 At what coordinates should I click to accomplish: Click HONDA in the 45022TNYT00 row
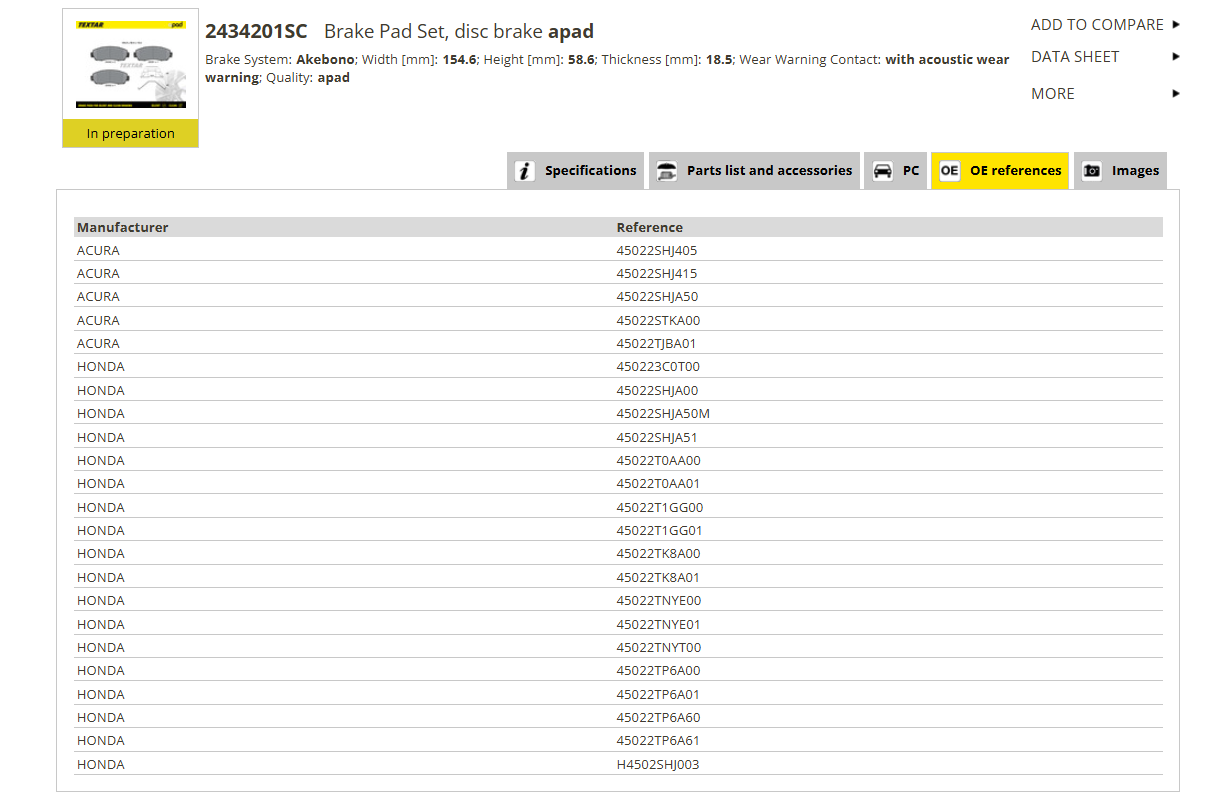101,647
